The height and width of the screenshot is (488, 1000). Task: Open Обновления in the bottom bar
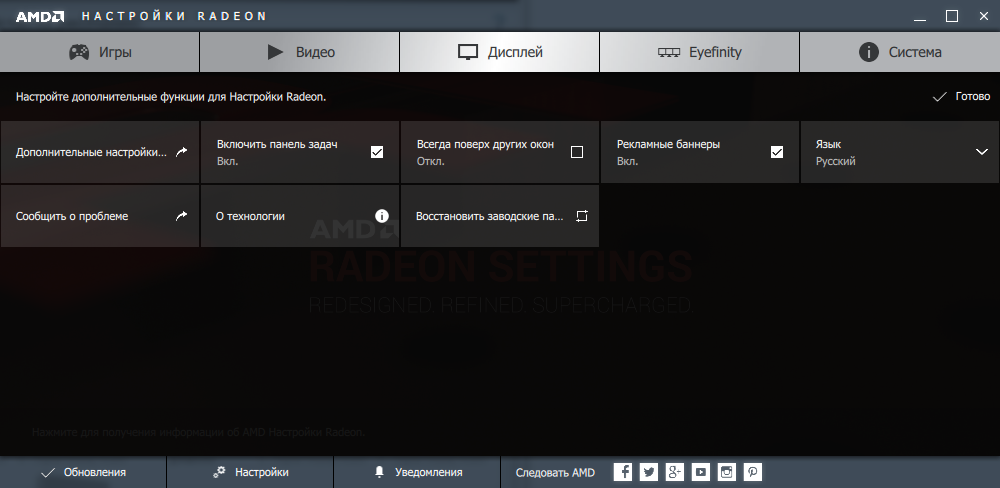(x=83, y=472)
